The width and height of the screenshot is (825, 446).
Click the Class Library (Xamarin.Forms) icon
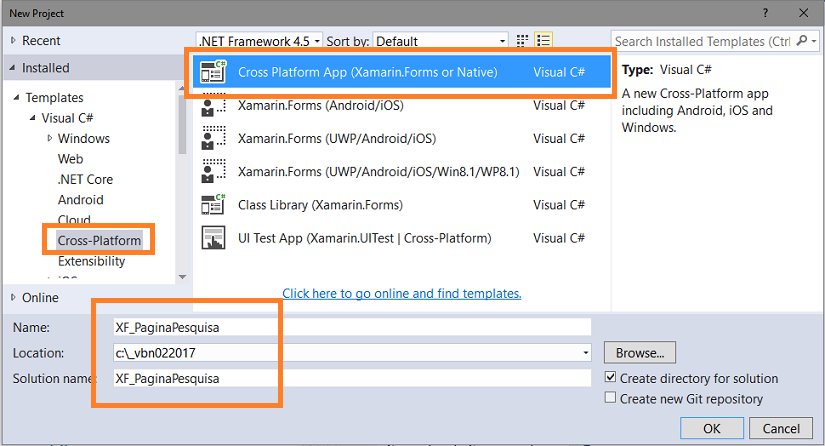coord(213,205)
